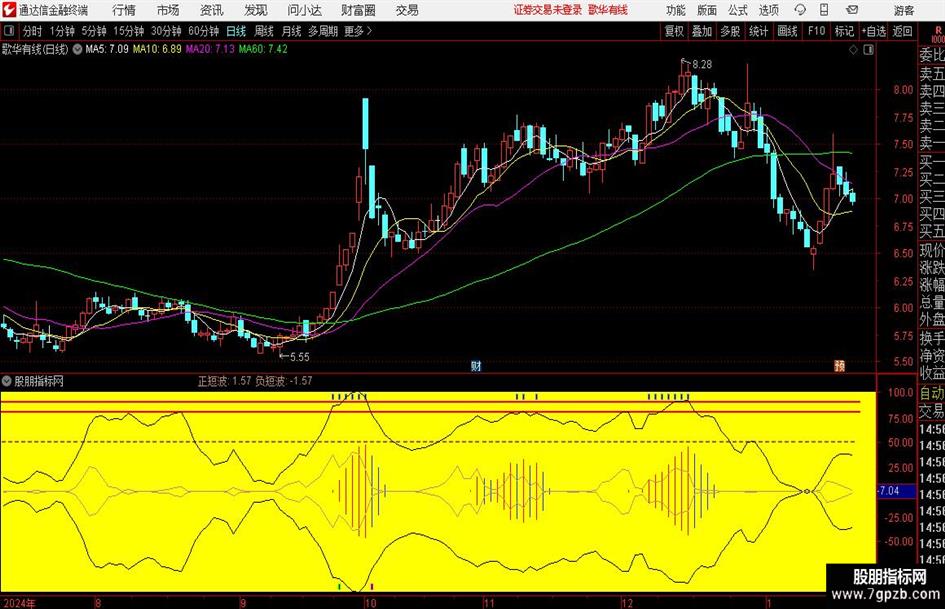Click the 叠加 overlay button
This screenshot has width=945, height=609.
[x=702, y=31]
